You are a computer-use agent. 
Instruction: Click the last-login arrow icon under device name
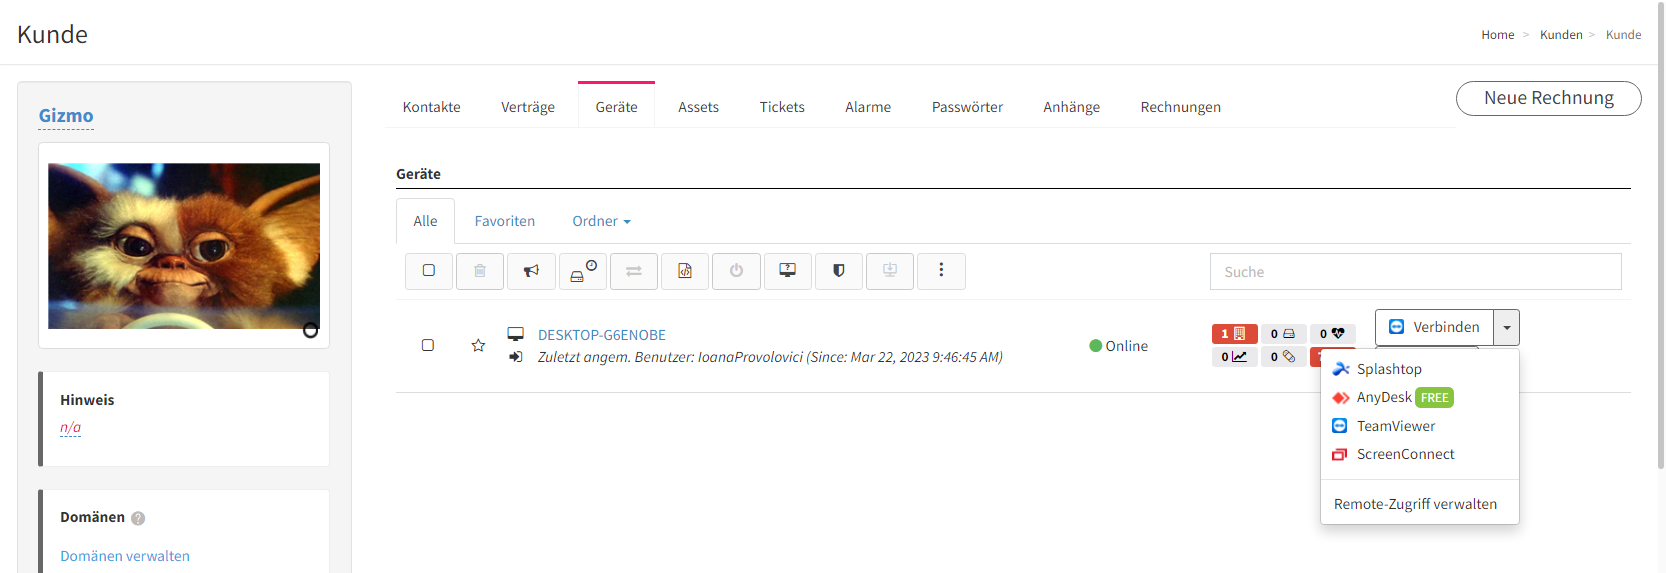coord(516,357)
